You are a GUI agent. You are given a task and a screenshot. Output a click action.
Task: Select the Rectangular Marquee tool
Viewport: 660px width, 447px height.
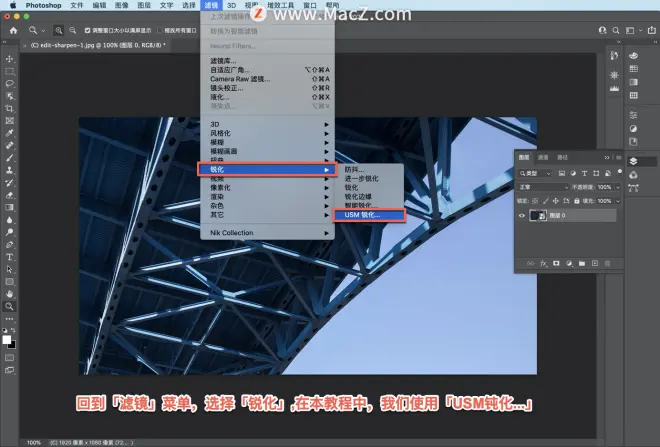(9, 71)
